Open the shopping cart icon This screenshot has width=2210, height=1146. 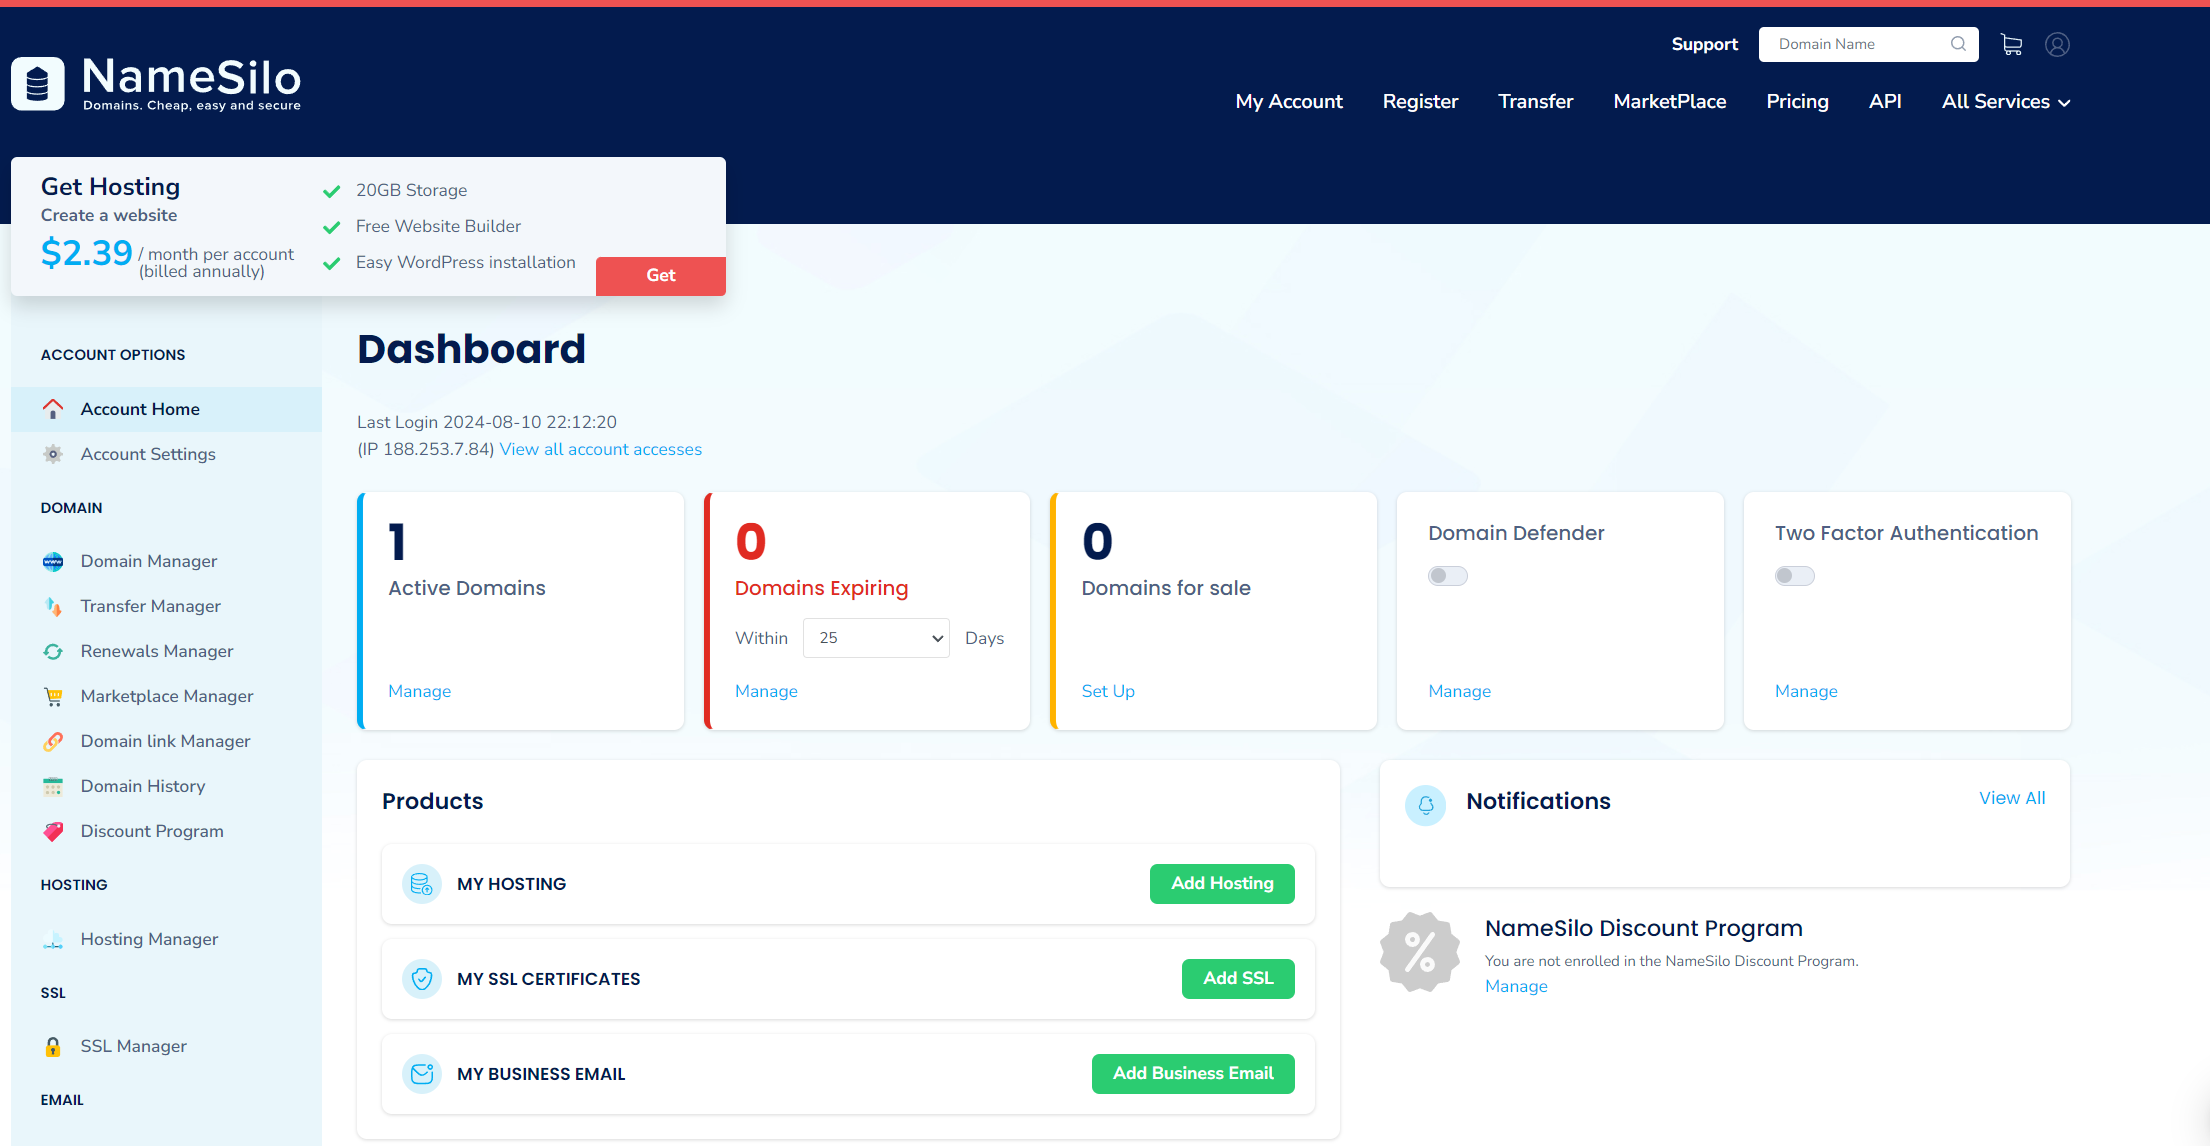point(2011,44)
